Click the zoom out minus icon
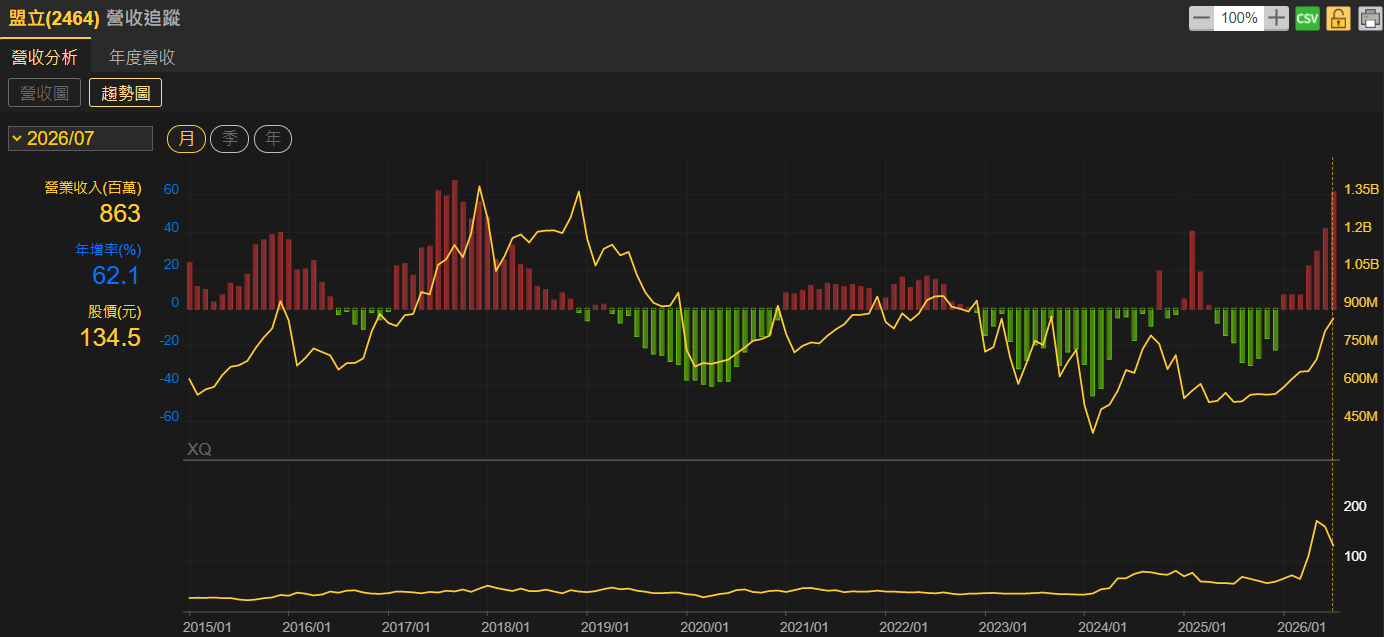 (1201, 18)
